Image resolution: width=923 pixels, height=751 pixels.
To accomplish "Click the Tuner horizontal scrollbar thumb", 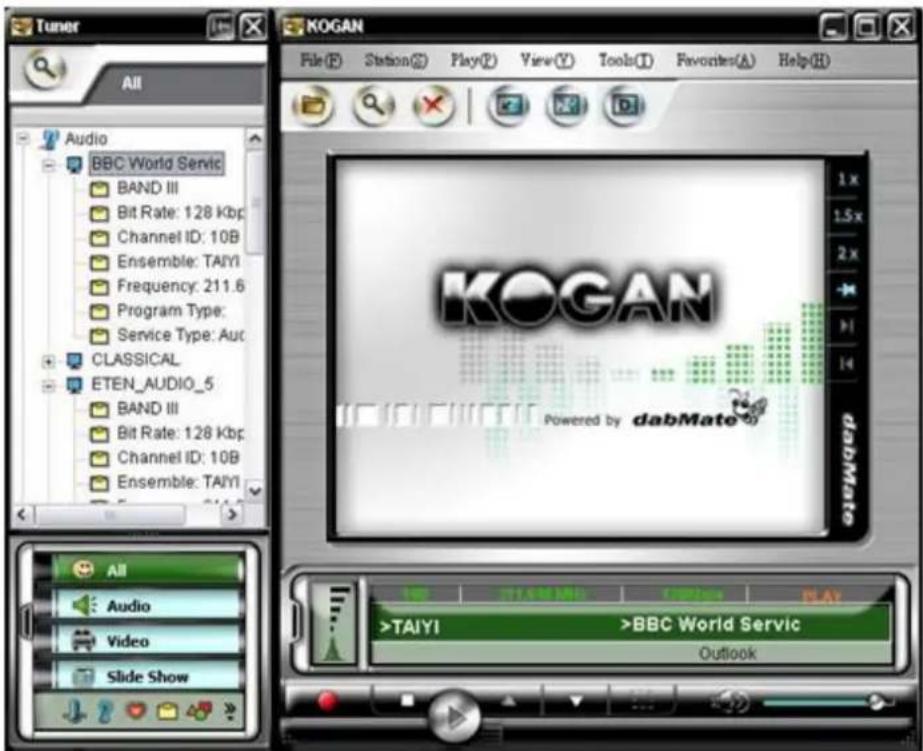I will 110,515.
